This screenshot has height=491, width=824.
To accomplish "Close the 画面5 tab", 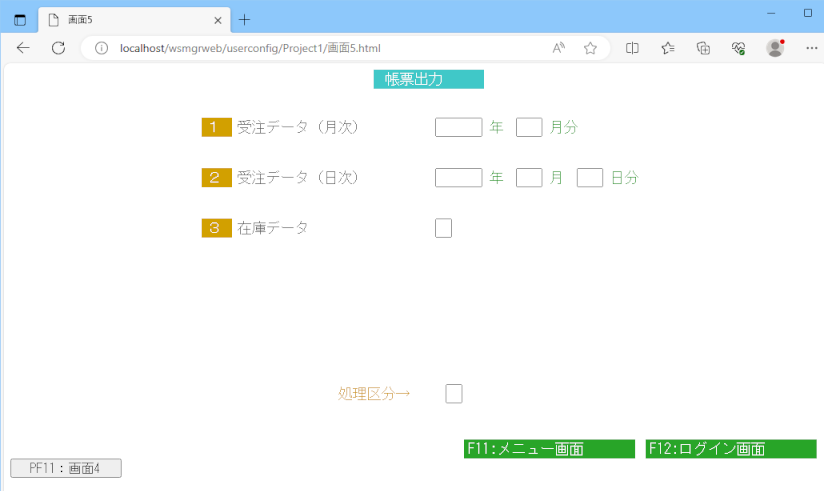I will tap(218, 21).
